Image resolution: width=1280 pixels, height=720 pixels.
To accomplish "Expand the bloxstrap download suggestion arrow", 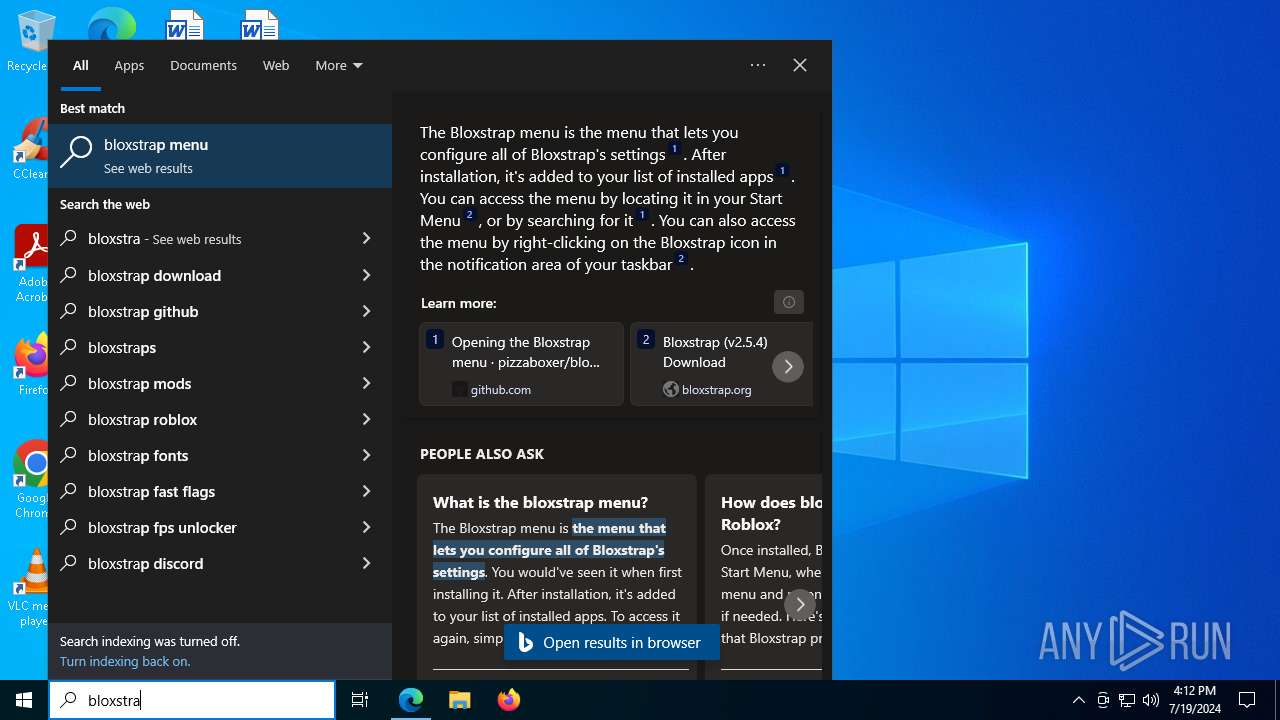I will 366,275.
